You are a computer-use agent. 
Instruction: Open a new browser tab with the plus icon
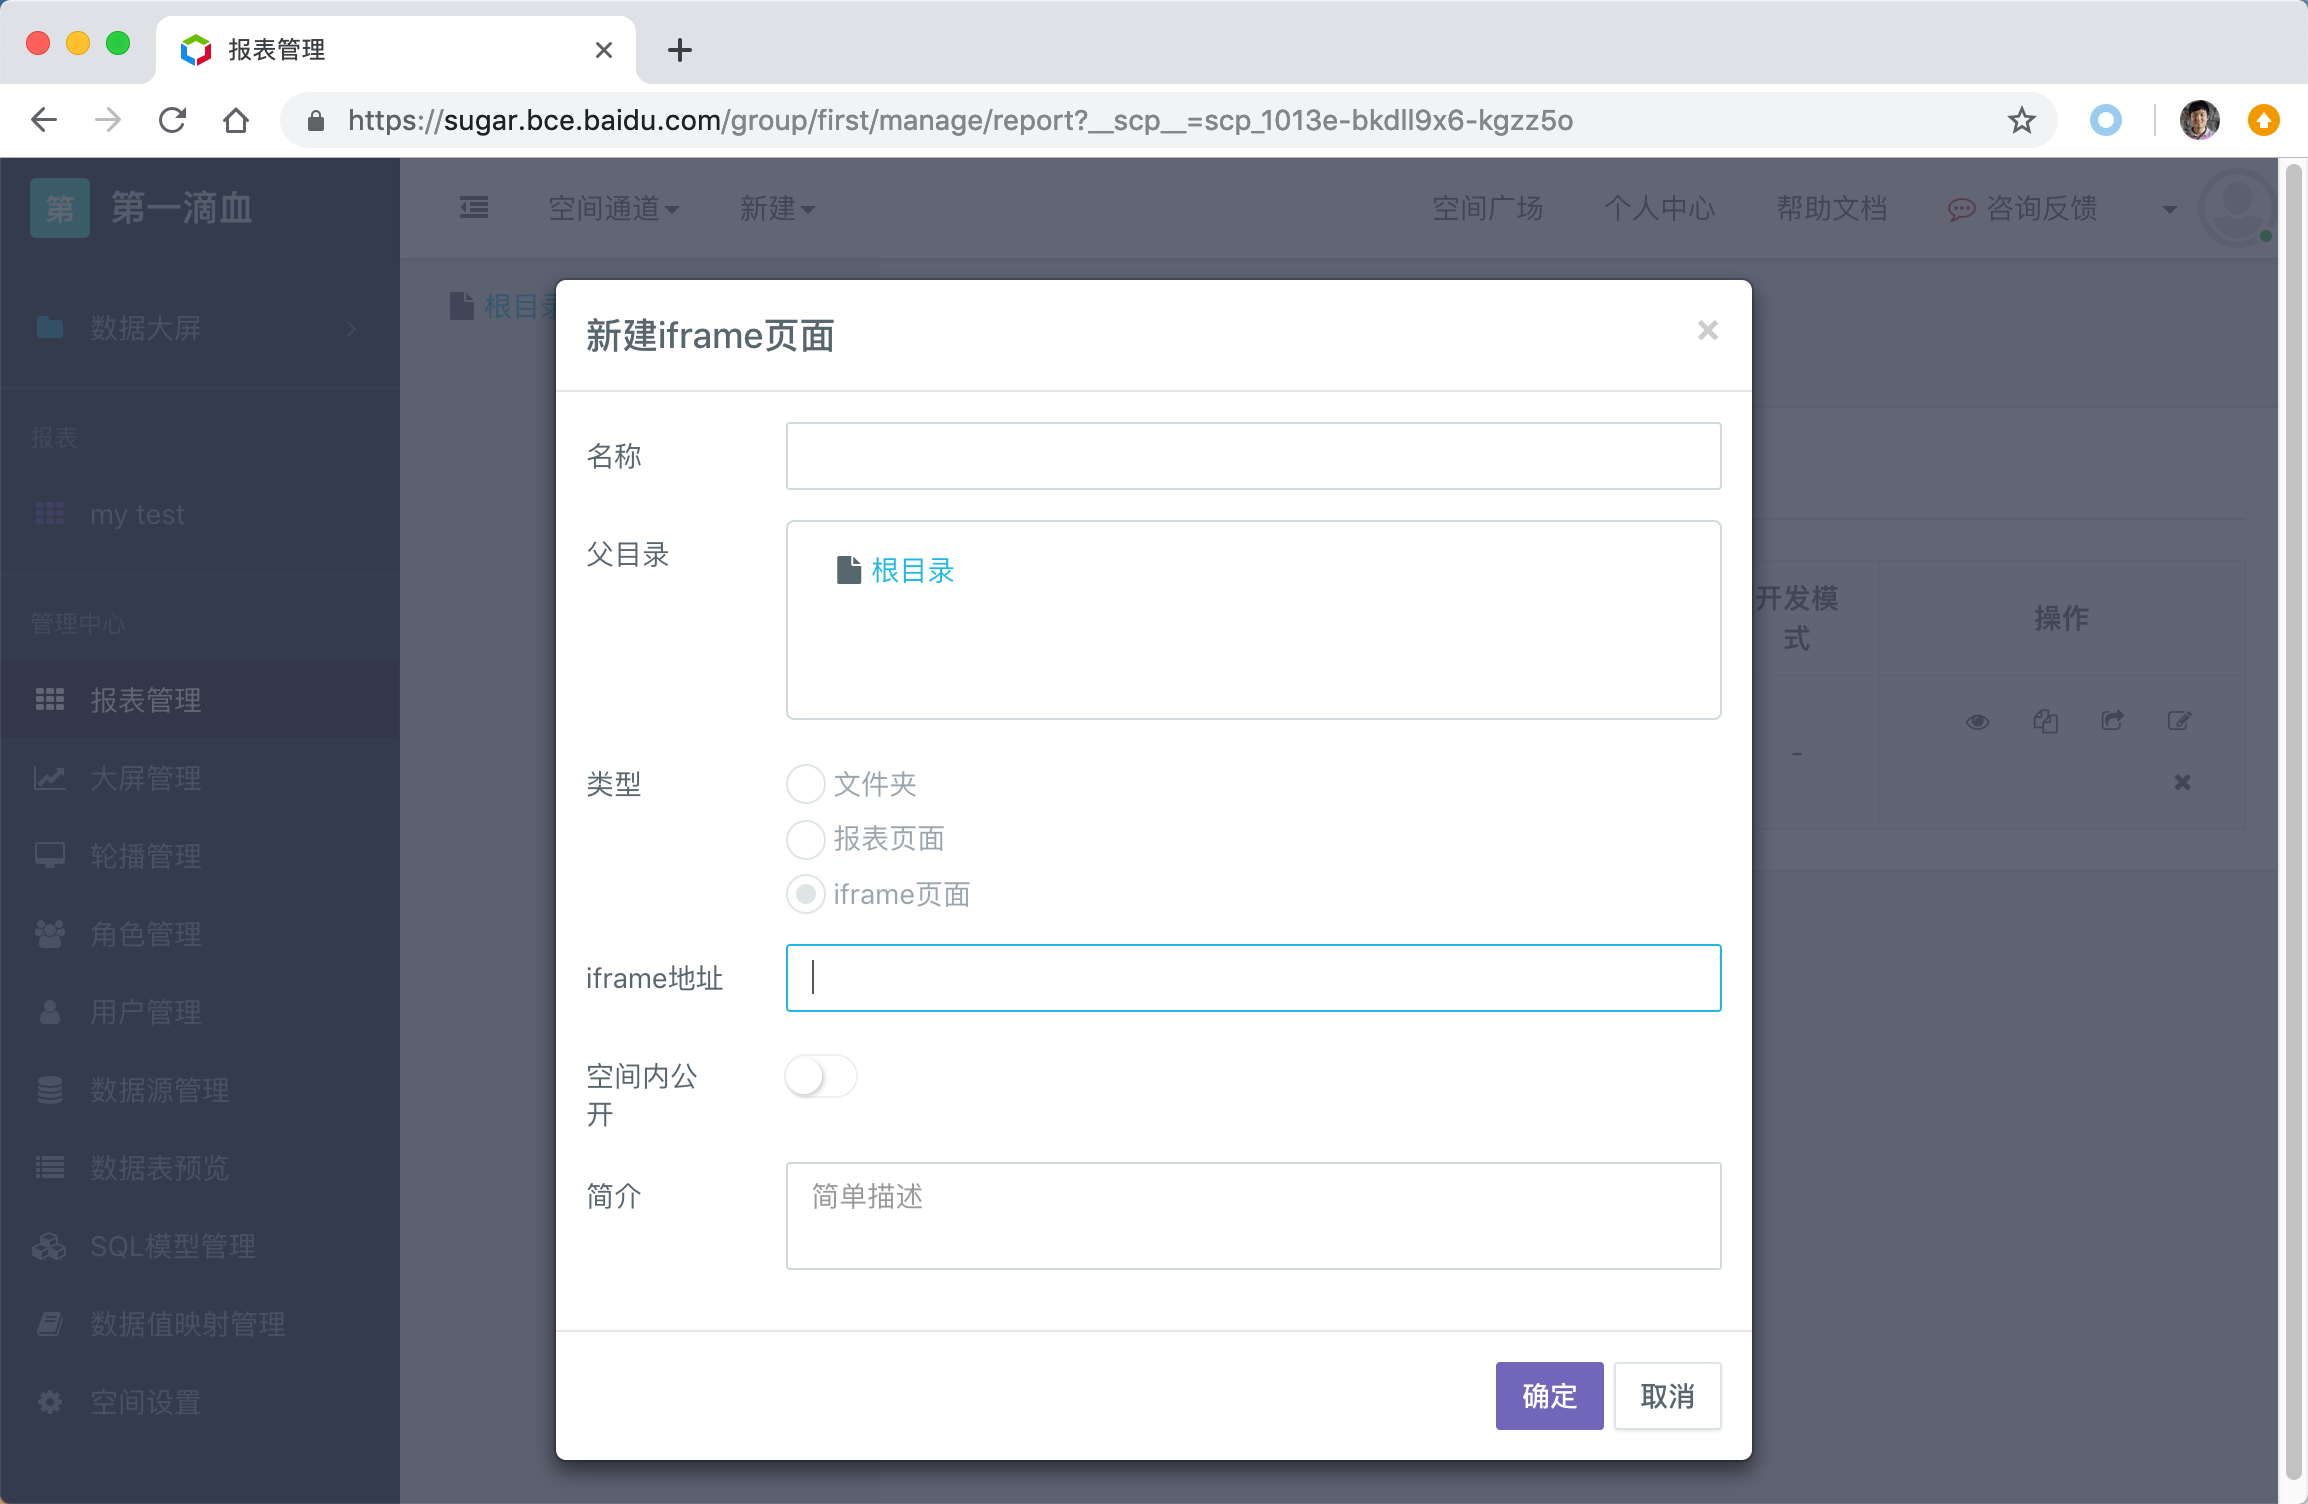tap(680, 50)
